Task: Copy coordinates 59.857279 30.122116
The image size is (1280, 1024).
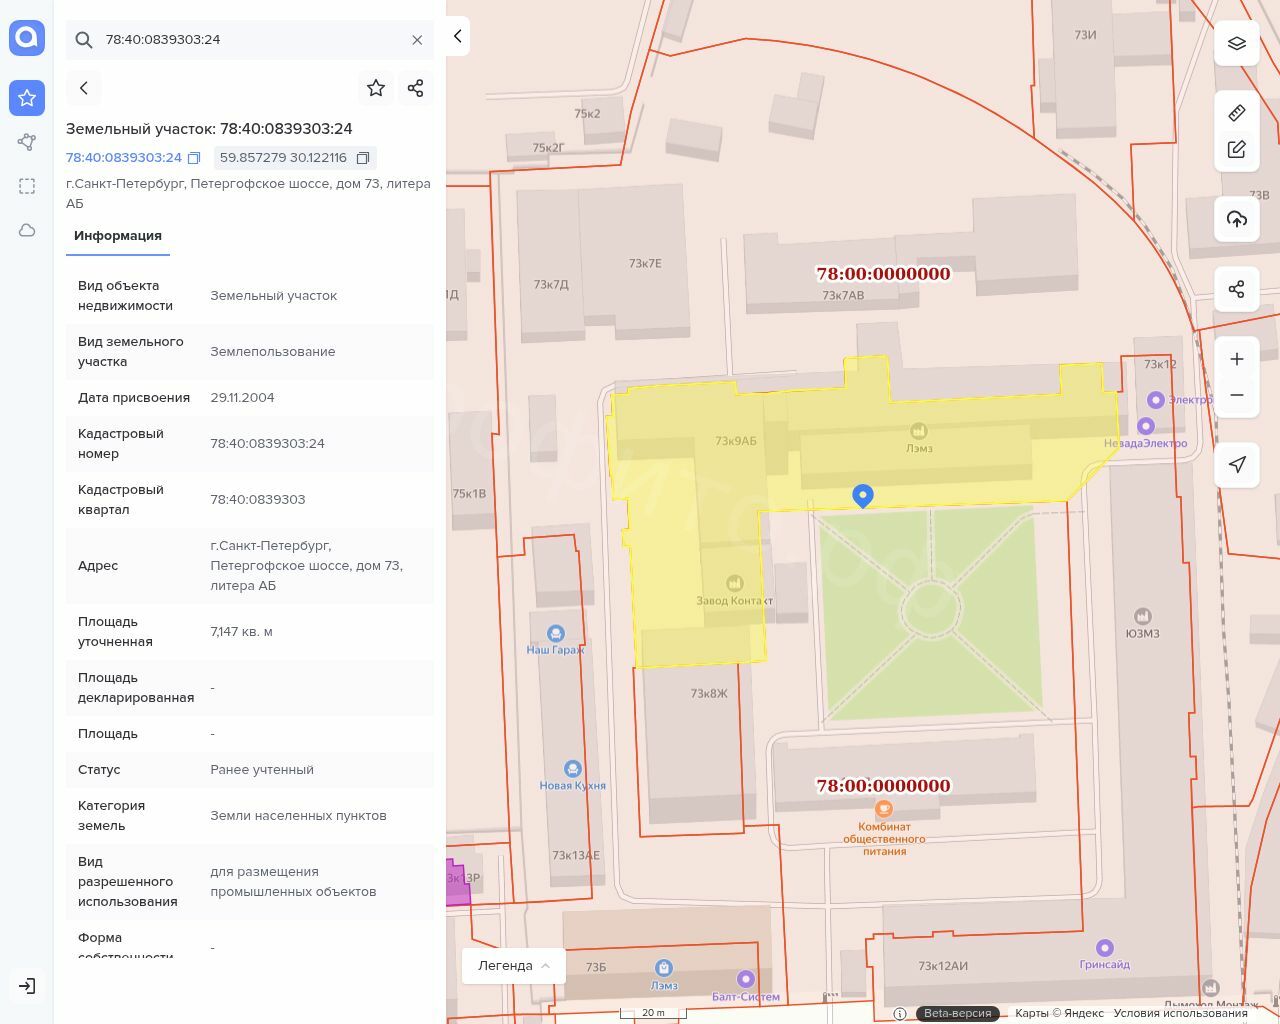Action: click(x=363, y=158)
